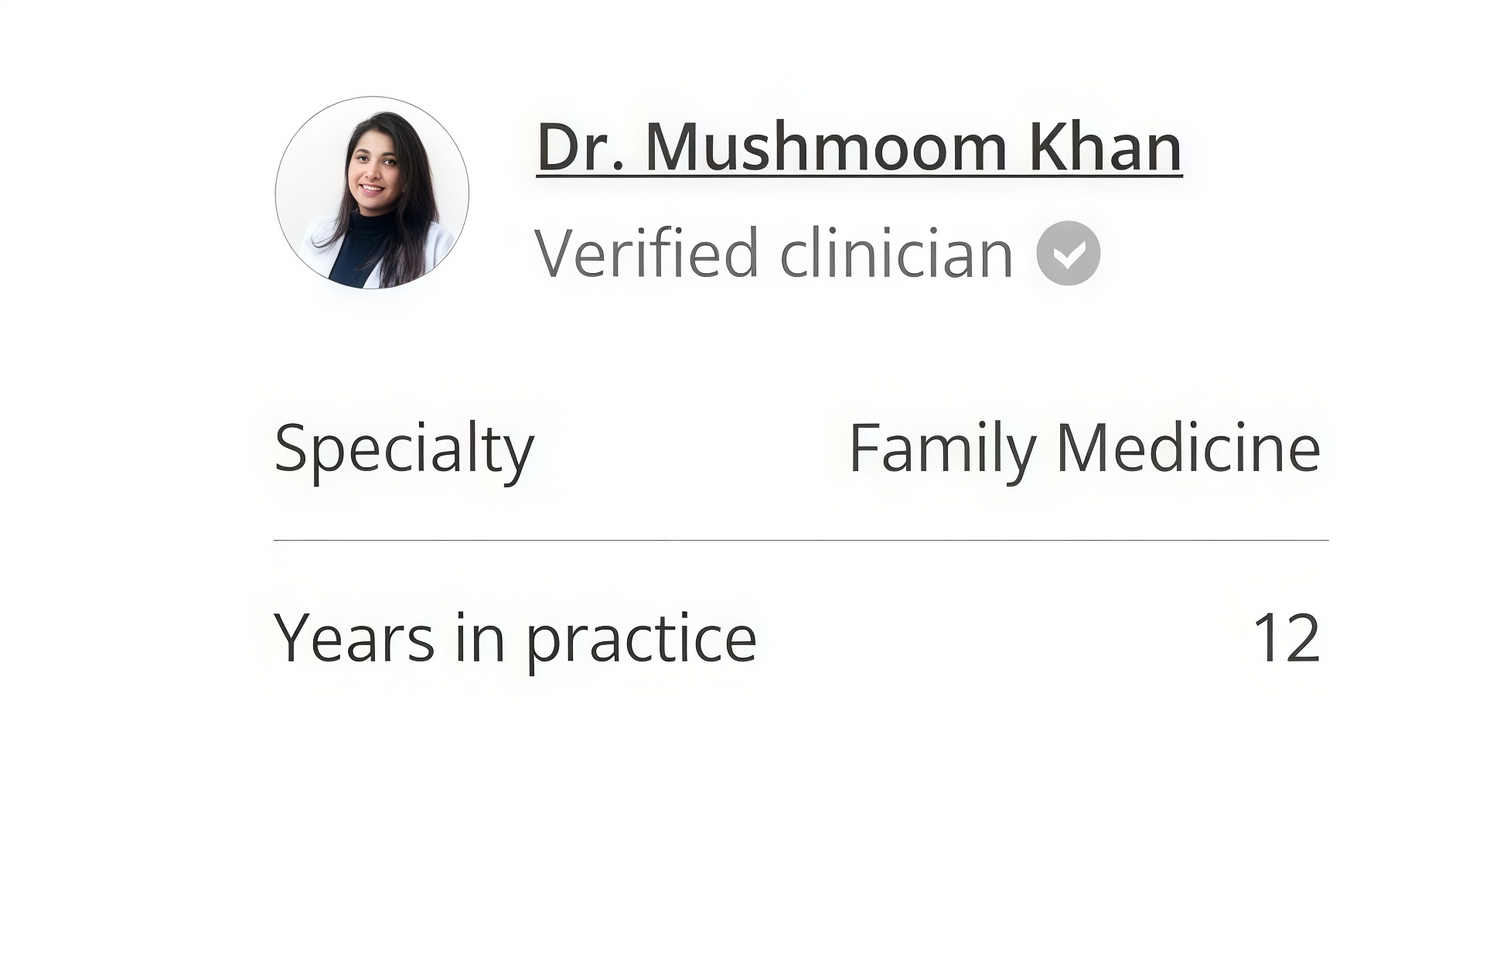Click the word "Khan" in the name

1105,148
